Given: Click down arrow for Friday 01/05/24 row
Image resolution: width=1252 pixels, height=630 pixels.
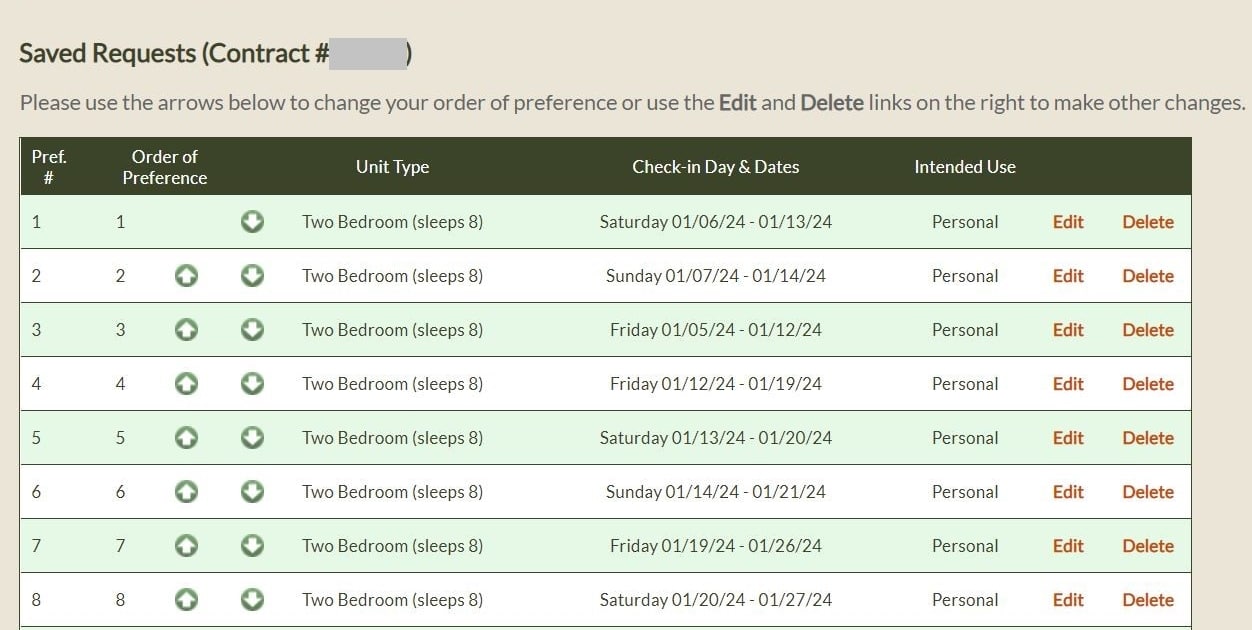Looking at the screenshot, I should [x=252, y=330].
